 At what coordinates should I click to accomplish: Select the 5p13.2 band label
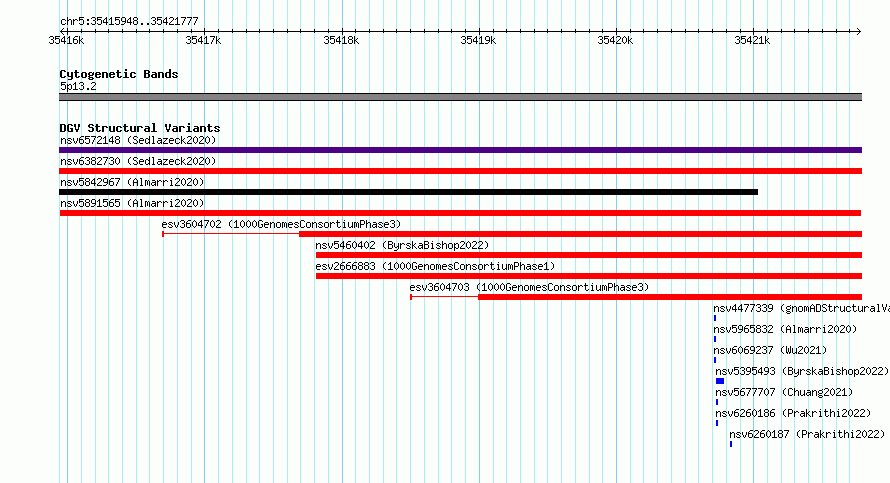(x=78, y=86)
